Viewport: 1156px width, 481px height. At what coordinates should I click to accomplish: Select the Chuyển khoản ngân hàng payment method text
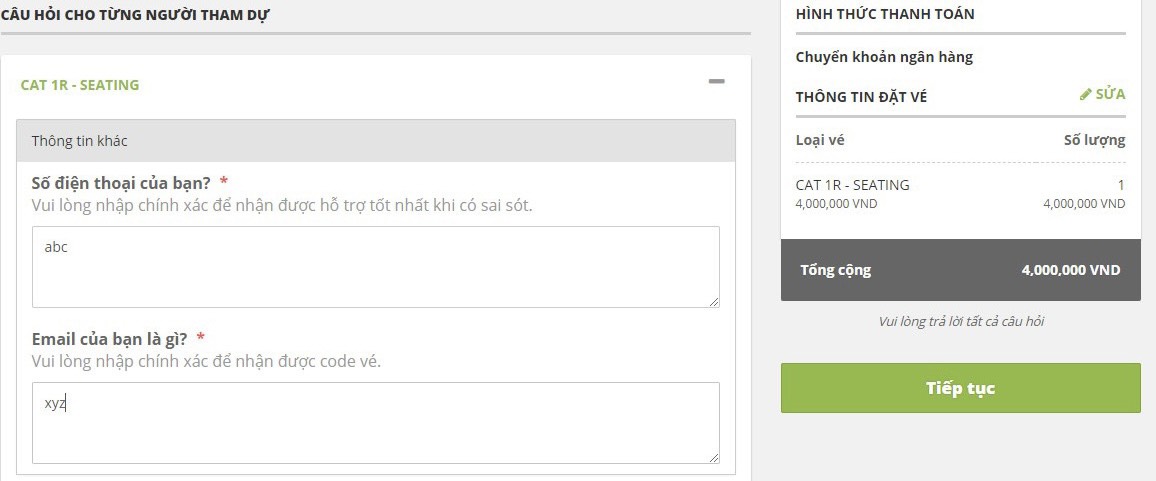[884, 57]
